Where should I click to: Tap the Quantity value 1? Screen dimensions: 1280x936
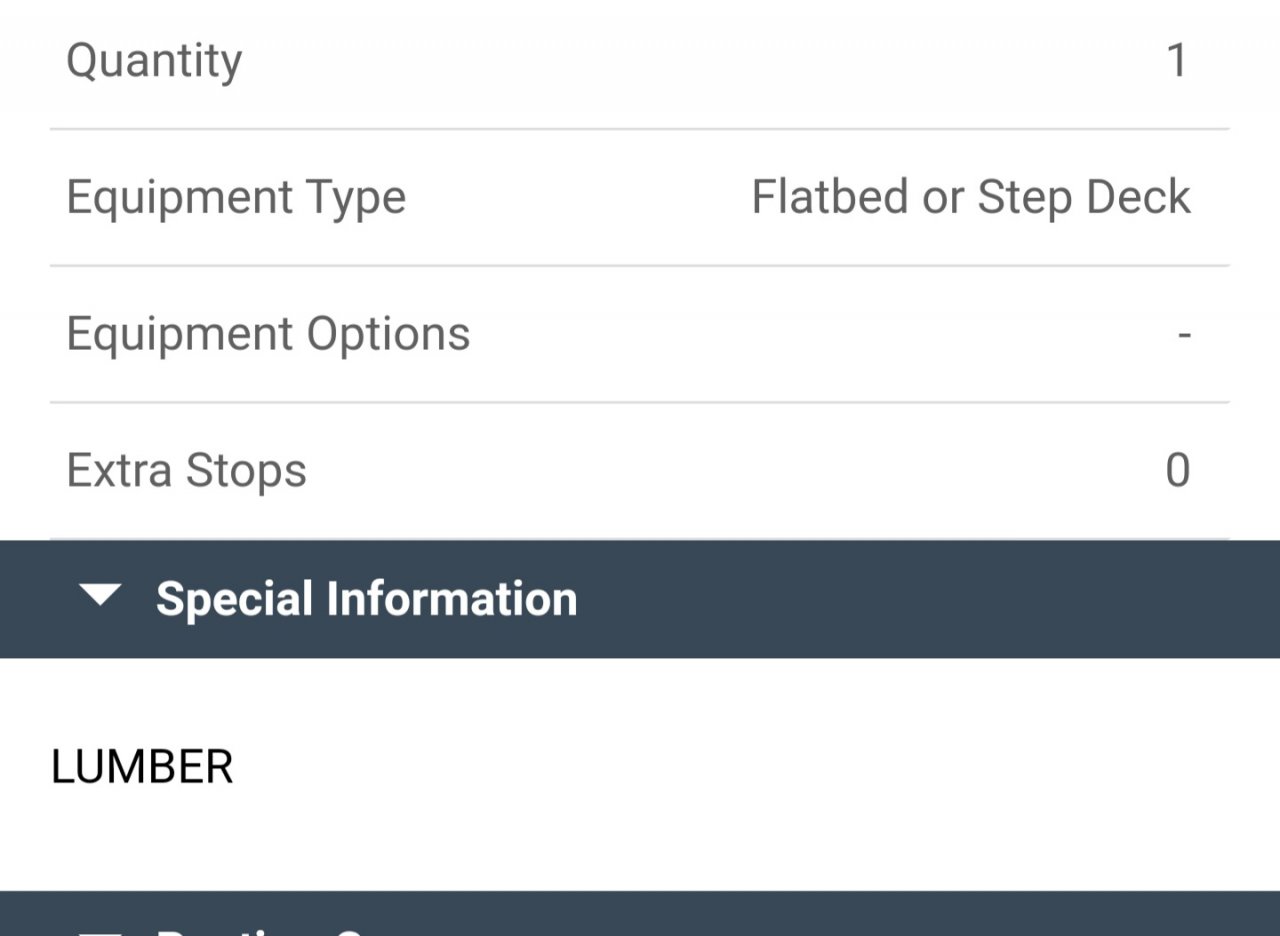[1177, 61]
